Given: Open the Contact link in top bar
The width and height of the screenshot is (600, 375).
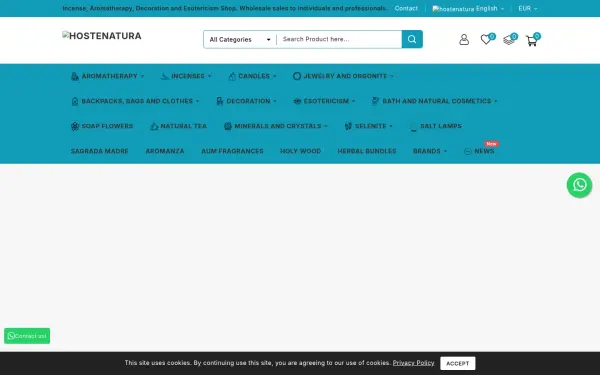Looking at the screenshot, I should click(406, 8).
